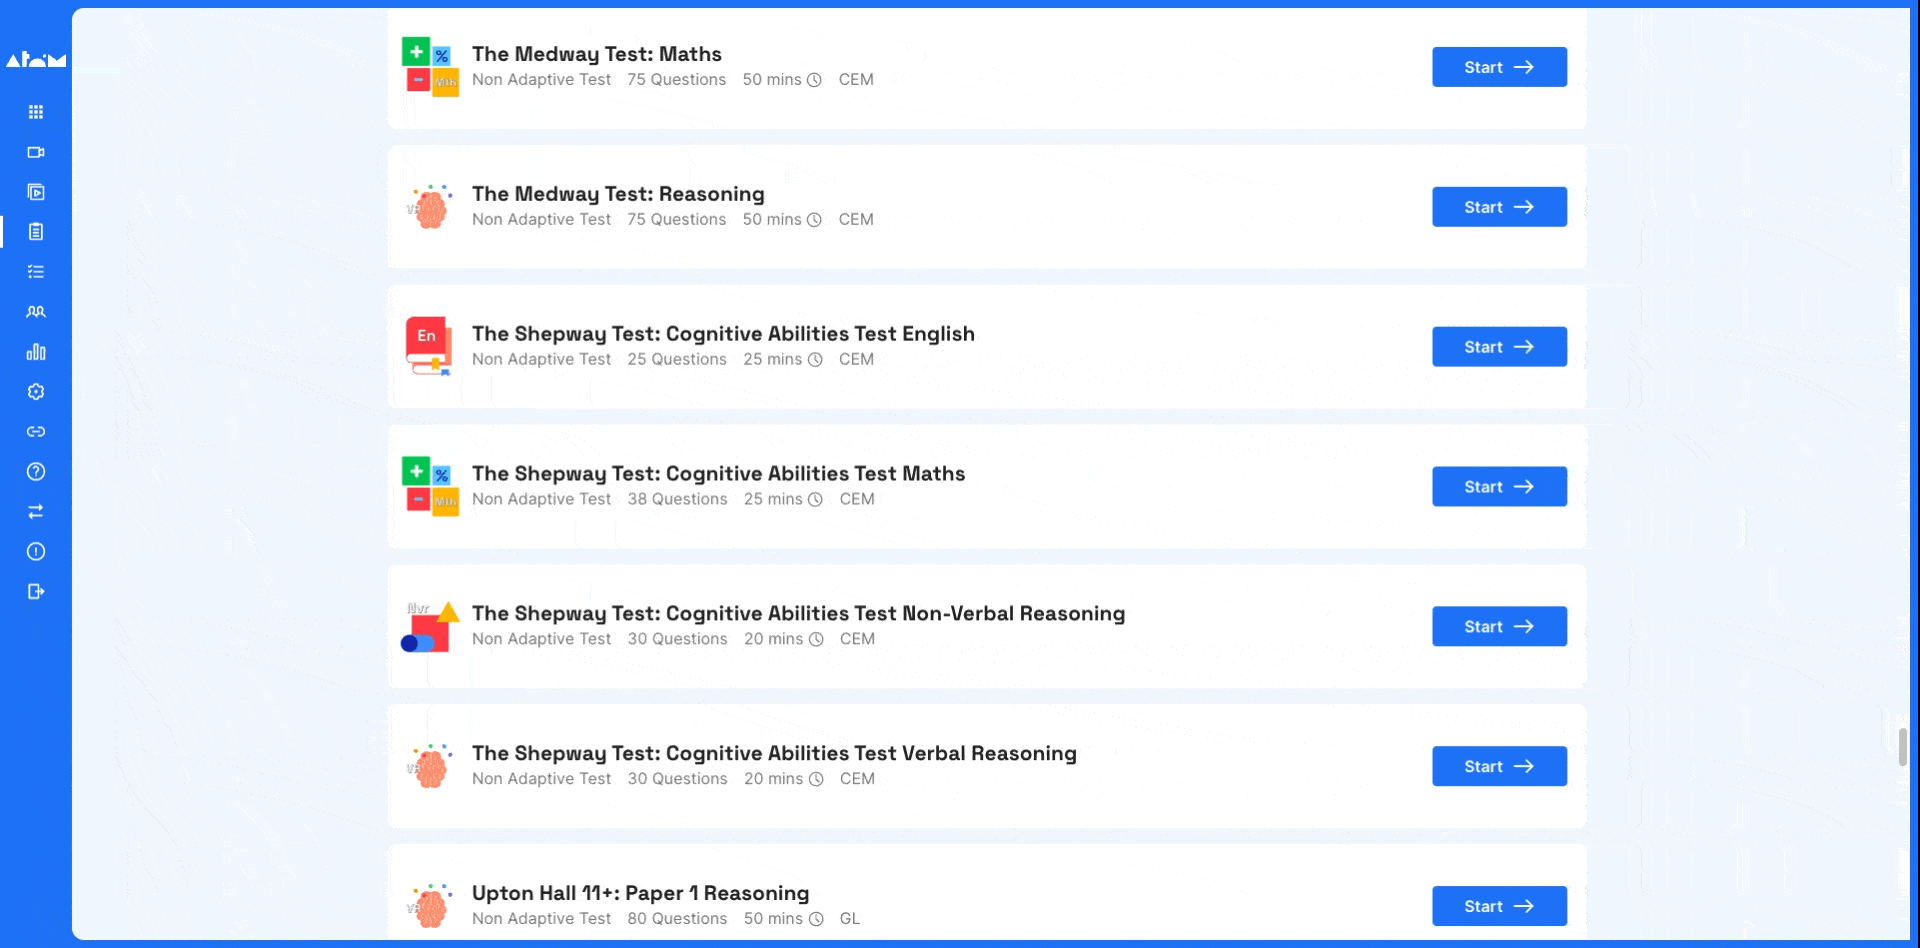Click '80 Questions' in Upton Hall row
1920x948 pixels.
coord(677,919)
